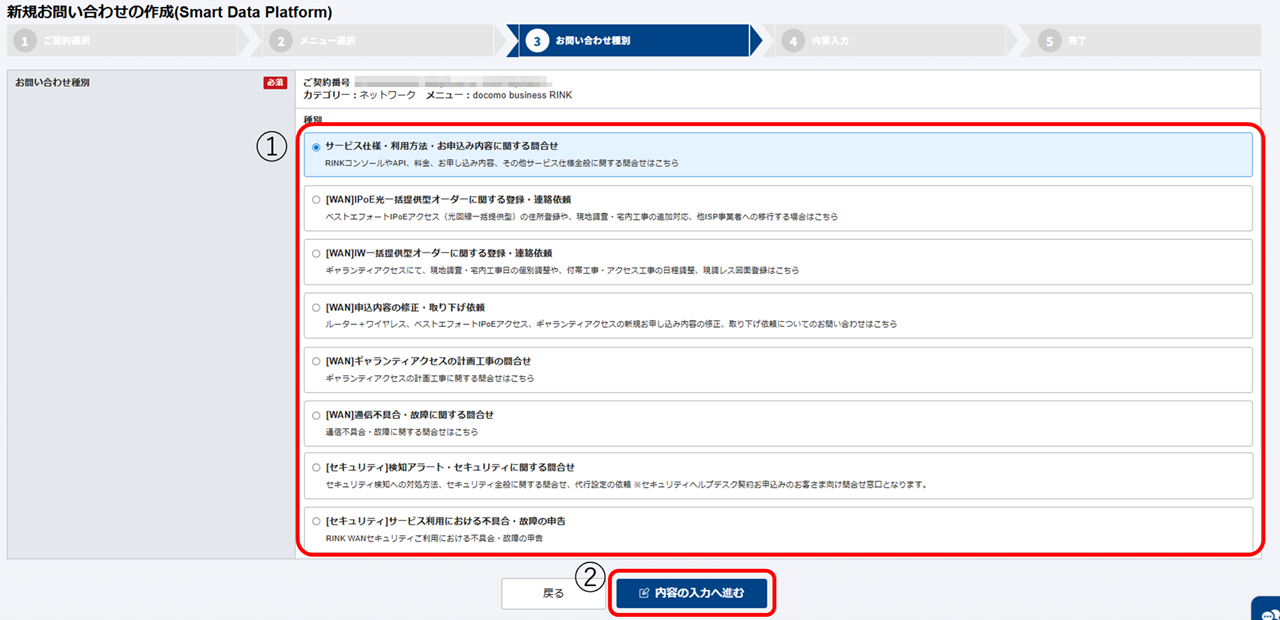
Task: Proceed with 内容の入力へ進む button
Action: [692, 593]
